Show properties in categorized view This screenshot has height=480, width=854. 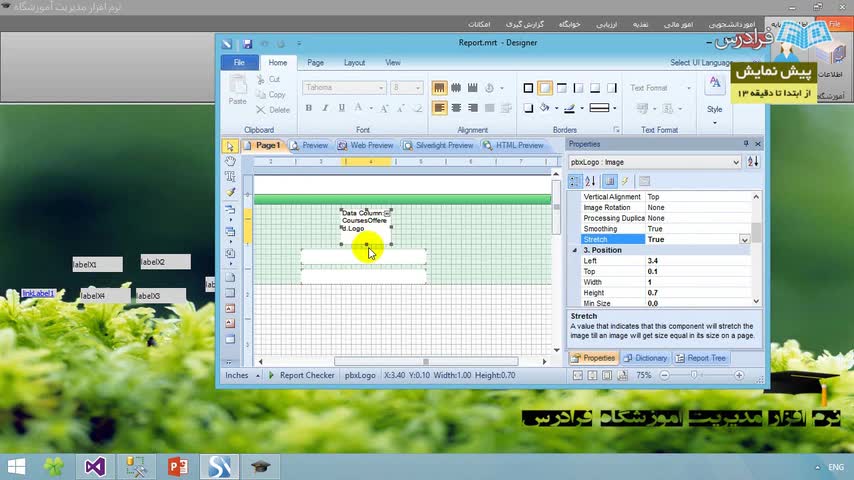(575, 181)
